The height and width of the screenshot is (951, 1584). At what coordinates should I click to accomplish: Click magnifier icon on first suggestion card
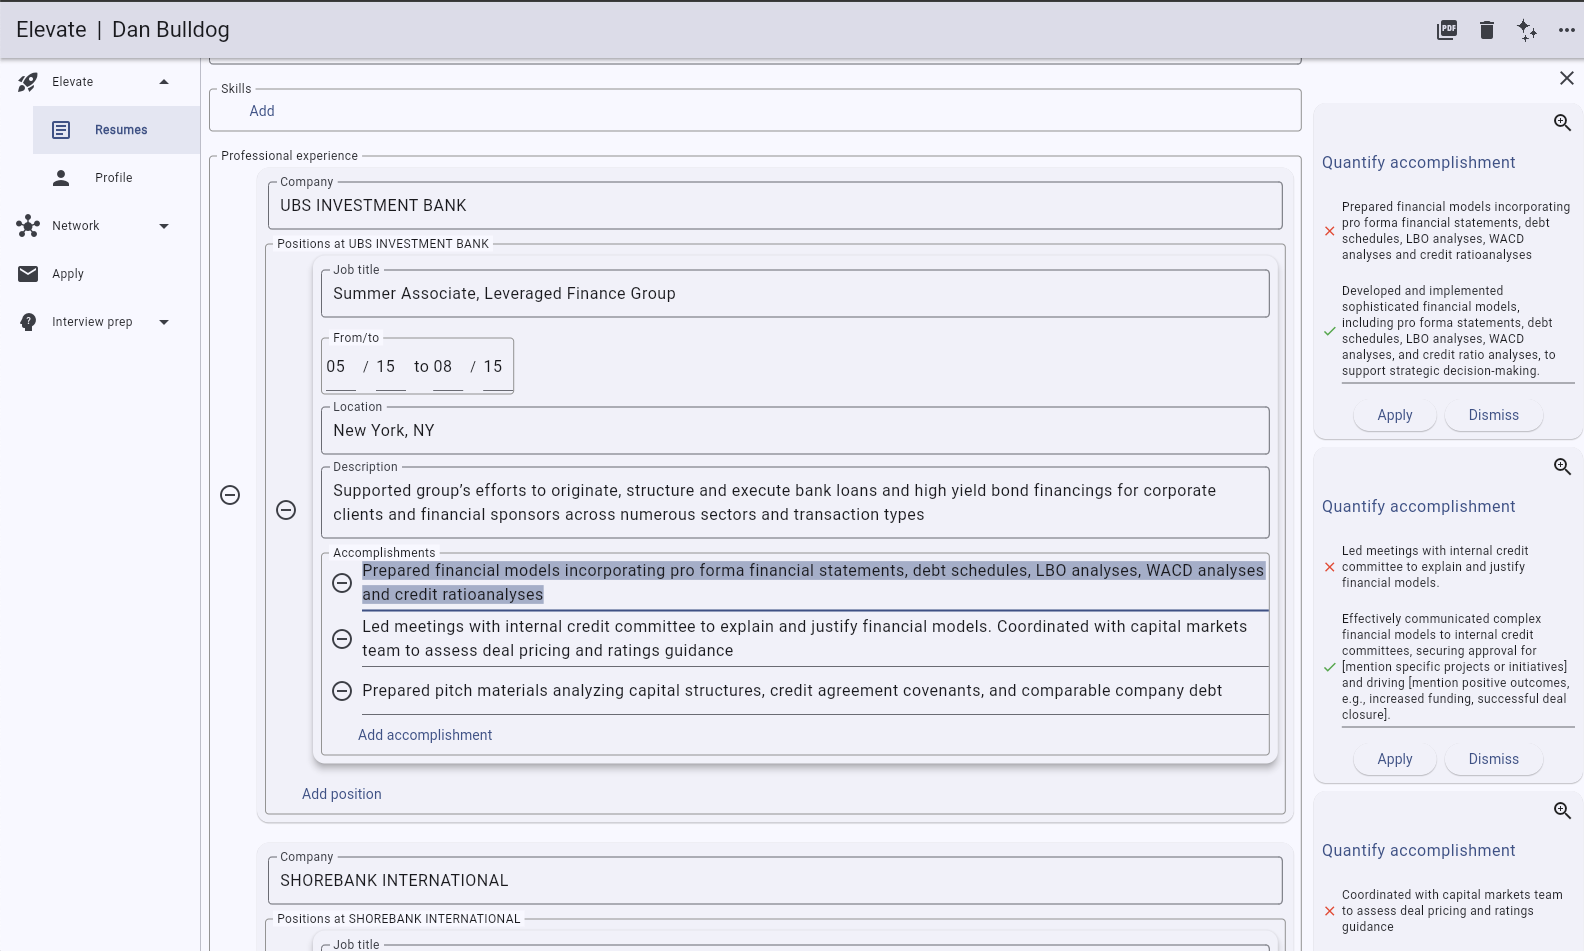(x=1562, y=123)
